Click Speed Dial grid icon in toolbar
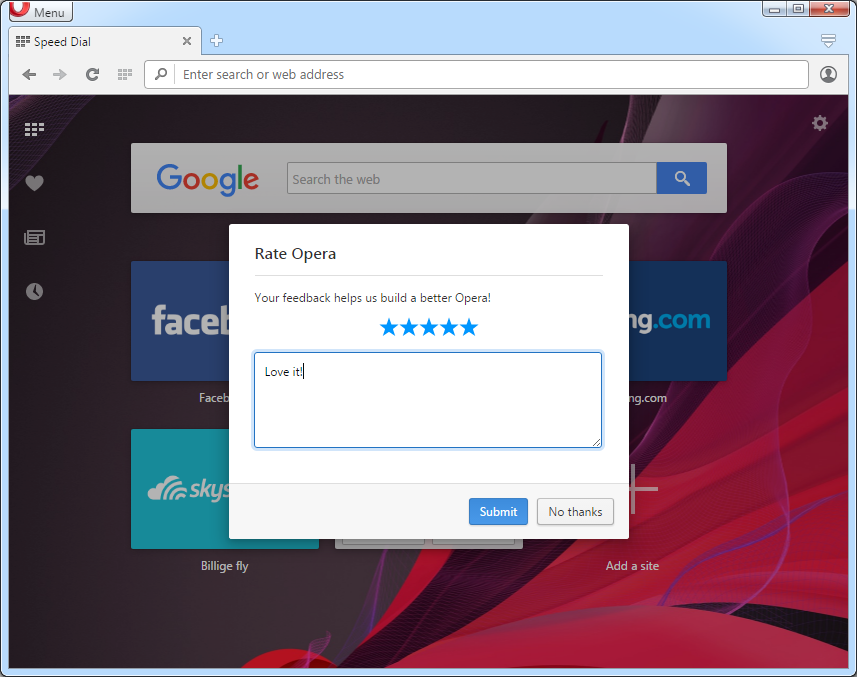857x677 pixels. click(x=125, y=75)
